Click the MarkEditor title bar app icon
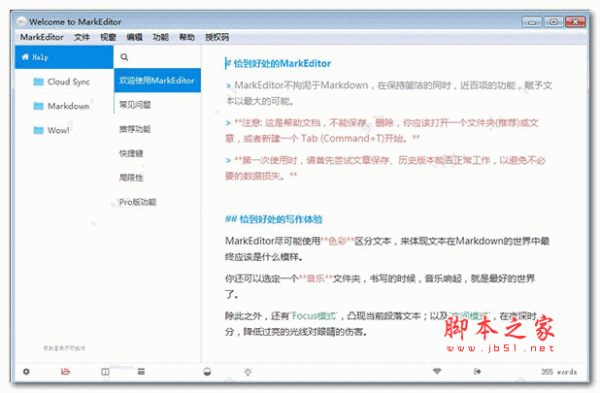 coord(21,21)
